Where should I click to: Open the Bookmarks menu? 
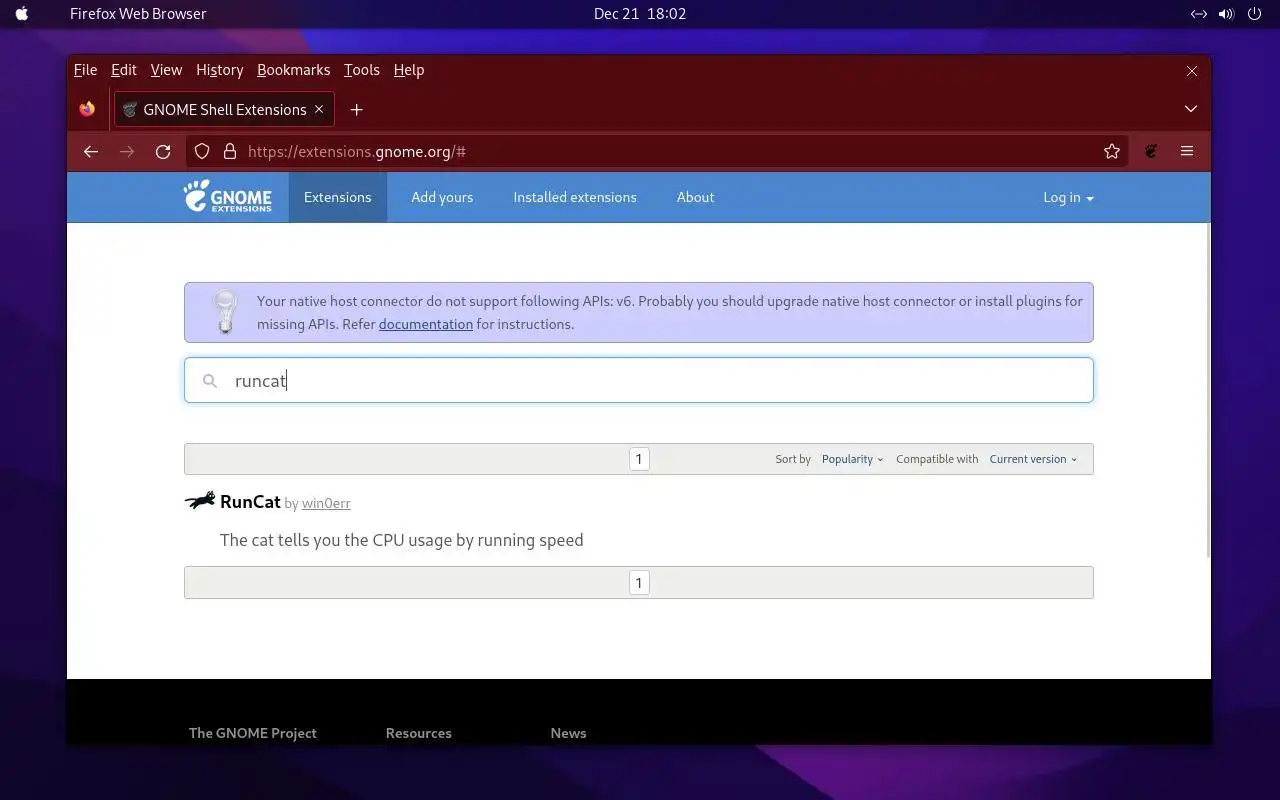coord(293,70)
